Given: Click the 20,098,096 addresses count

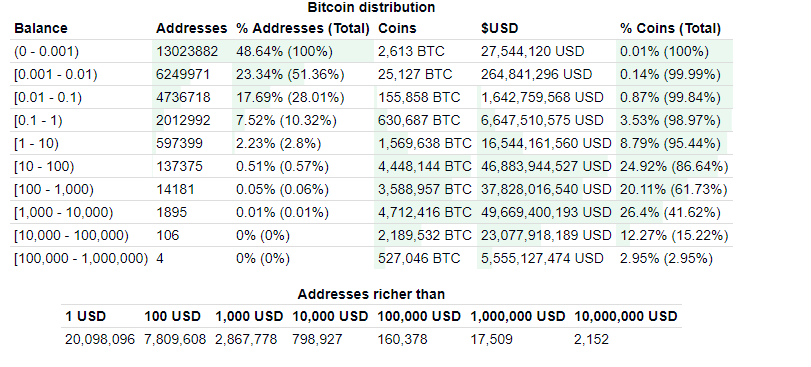Looking at the screenshot, I should point(100,339).
